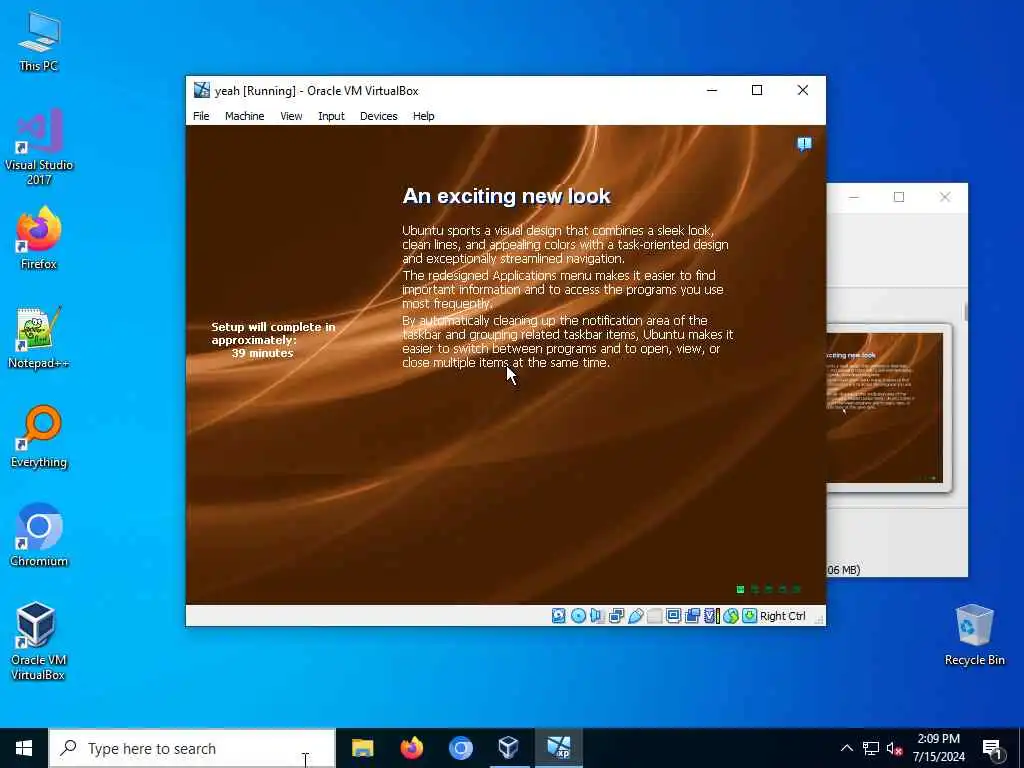Minimize the yeah [Running] VM window
The image size is (1024, 768).
[712, 90]
